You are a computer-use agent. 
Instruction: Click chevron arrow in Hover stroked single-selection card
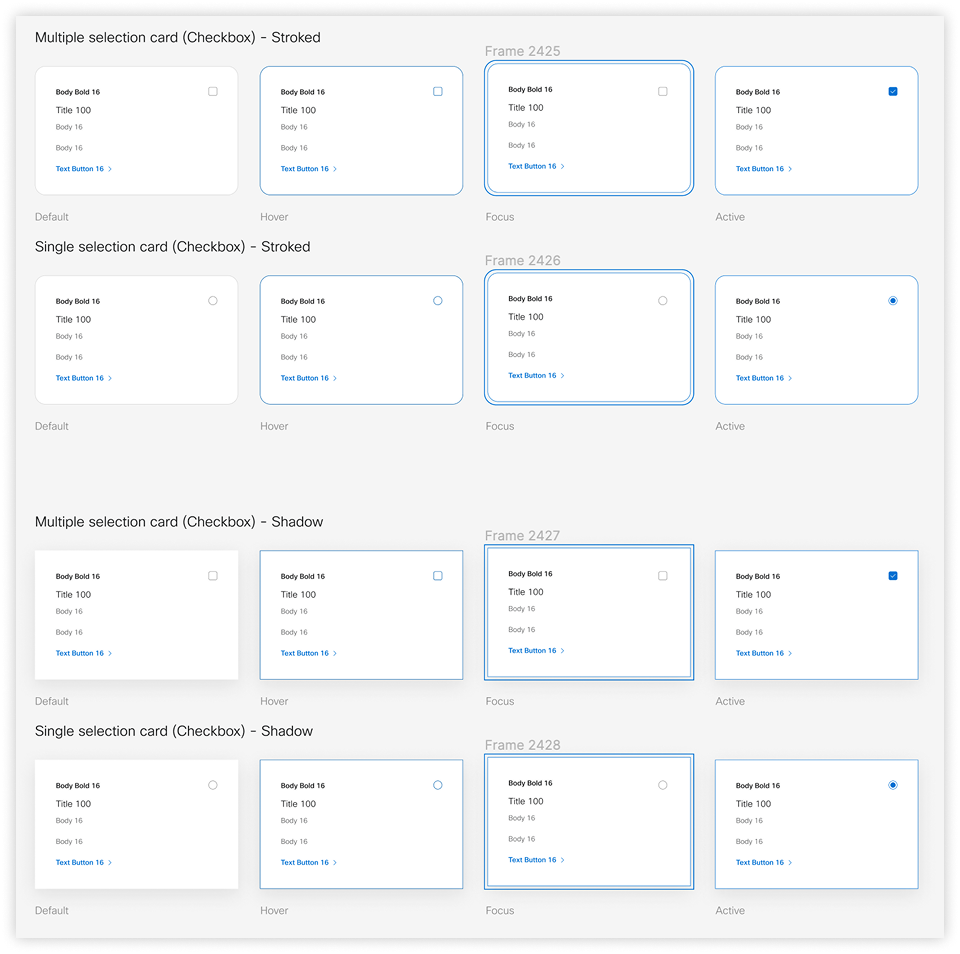pos(335,378)
